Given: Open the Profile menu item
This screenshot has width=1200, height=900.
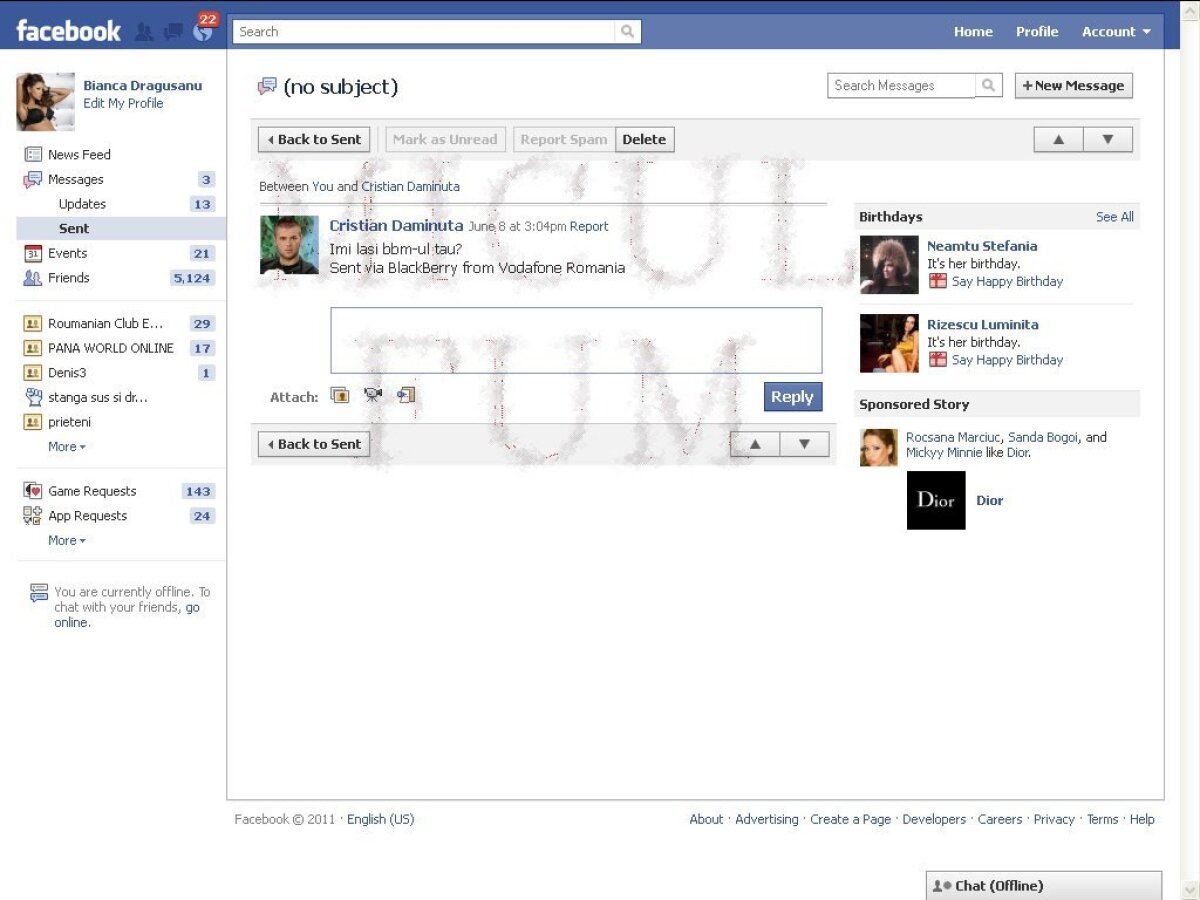Looking at the screenshot, I should [x=1036, y=31].
